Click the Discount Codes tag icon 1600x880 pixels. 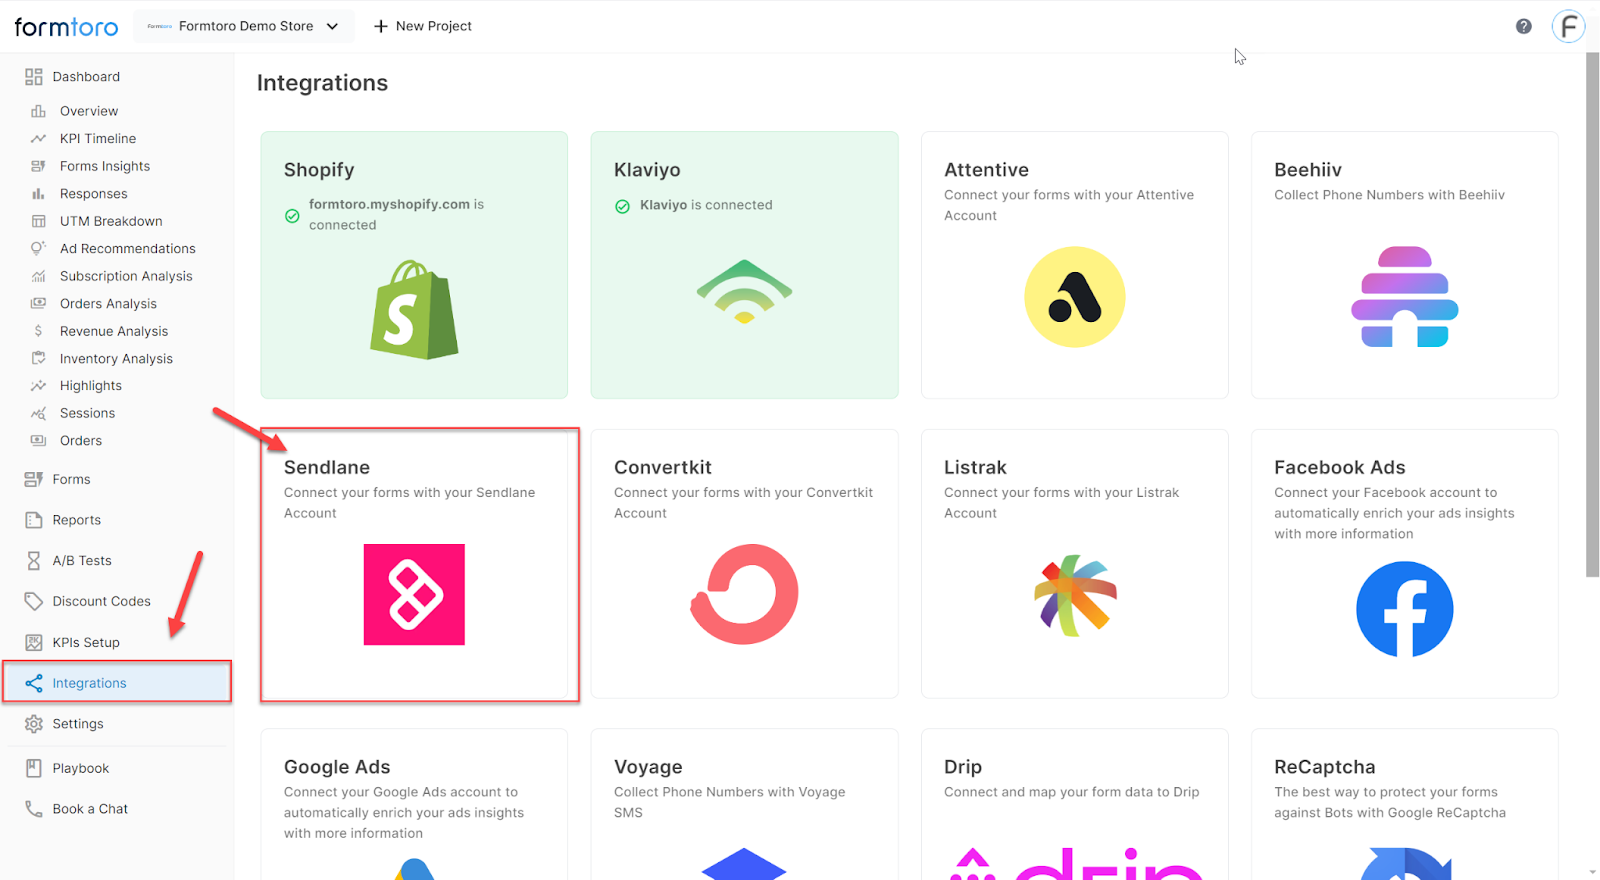[34, 601]
